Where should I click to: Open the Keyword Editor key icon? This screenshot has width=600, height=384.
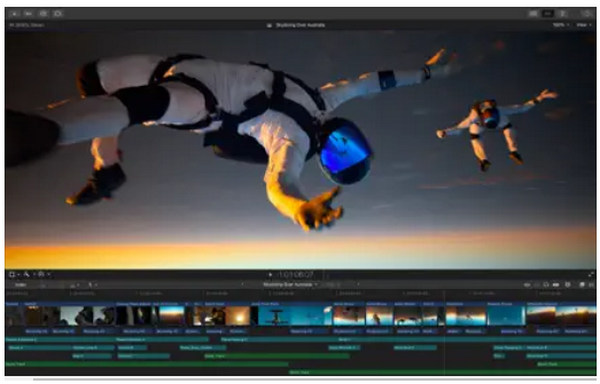(x=29, y=14)
